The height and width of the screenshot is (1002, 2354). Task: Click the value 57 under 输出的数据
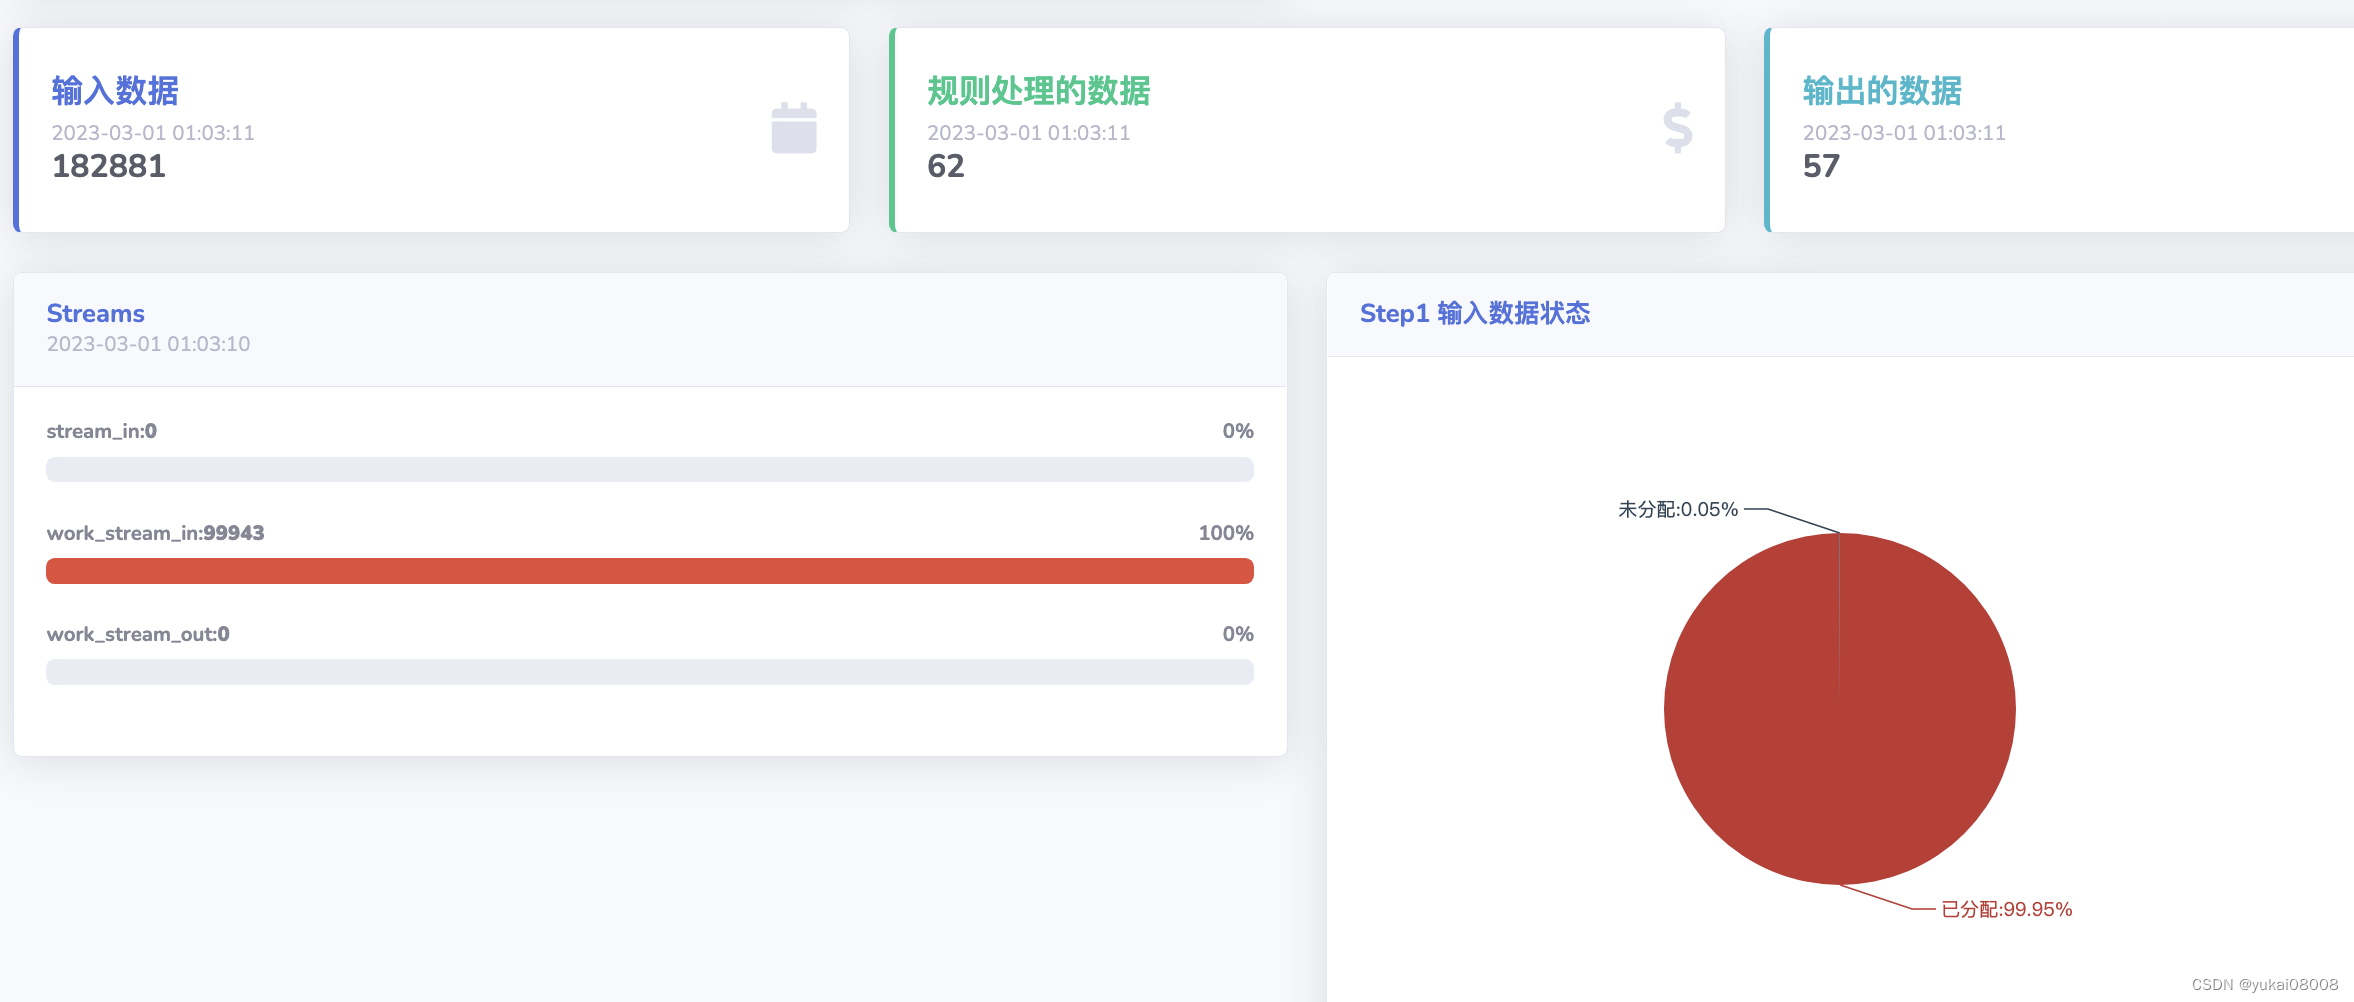(1821, 166)
